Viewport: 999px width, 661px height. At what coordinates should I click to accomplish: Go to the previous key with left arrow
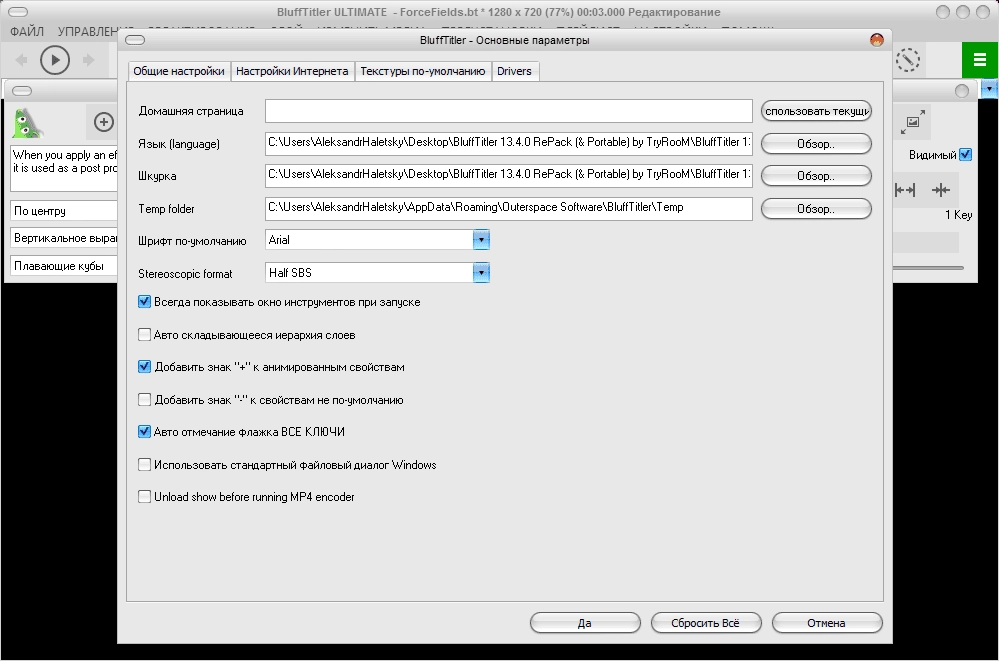pyautogui.click(x=22, y=60)
